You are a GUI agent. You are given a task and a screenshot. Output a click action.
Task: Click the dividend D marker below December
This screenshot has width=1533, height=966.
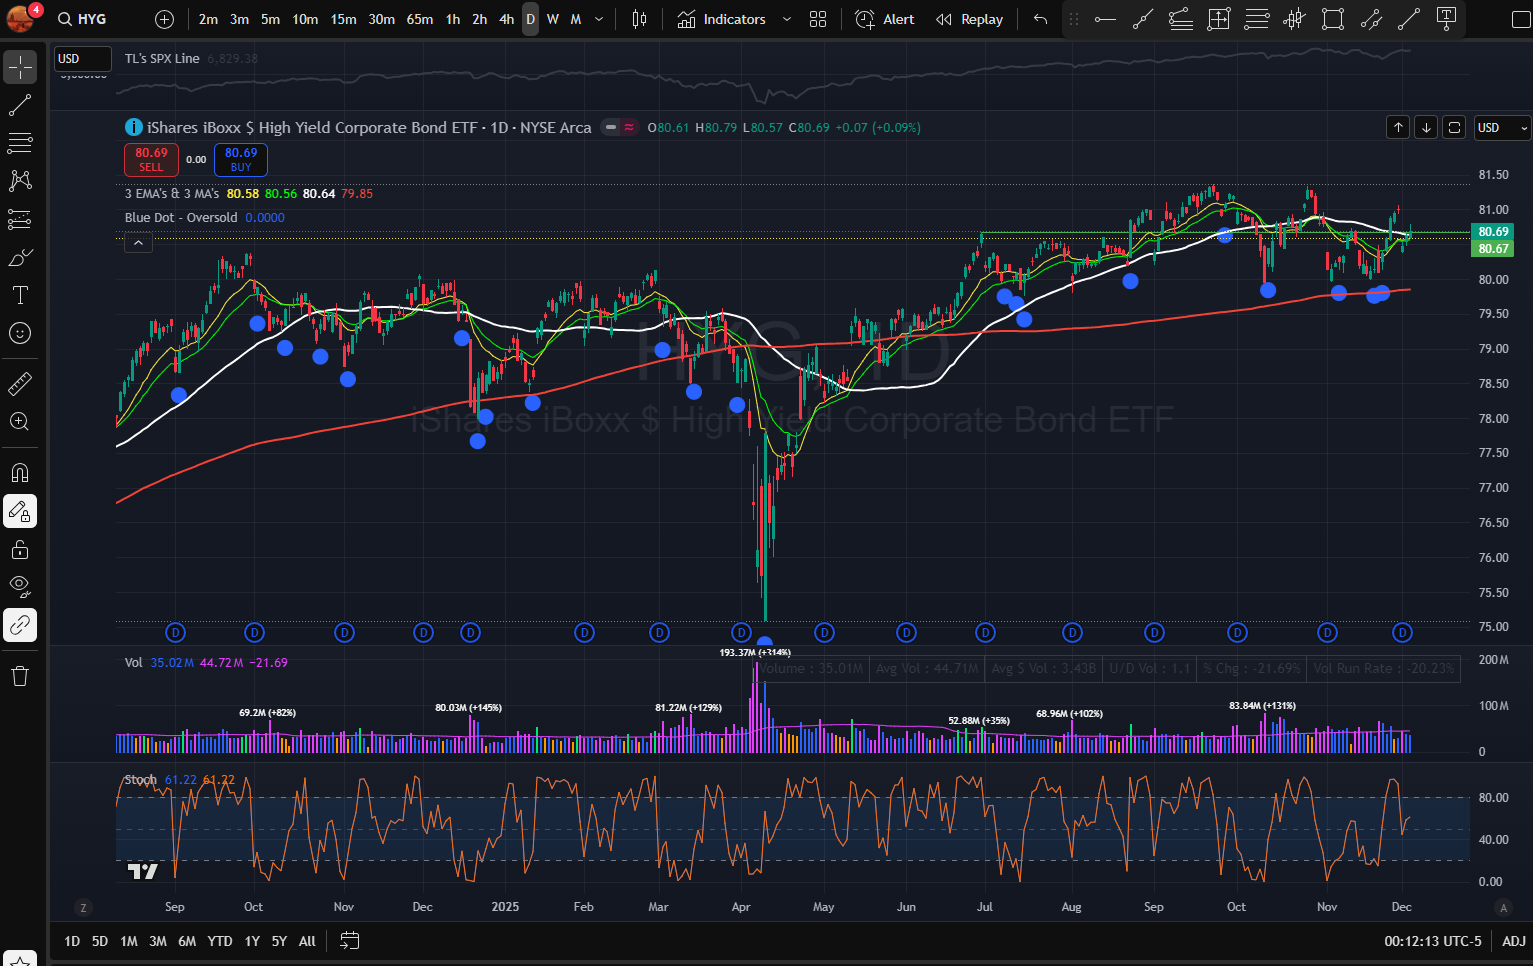point(1402,632)
